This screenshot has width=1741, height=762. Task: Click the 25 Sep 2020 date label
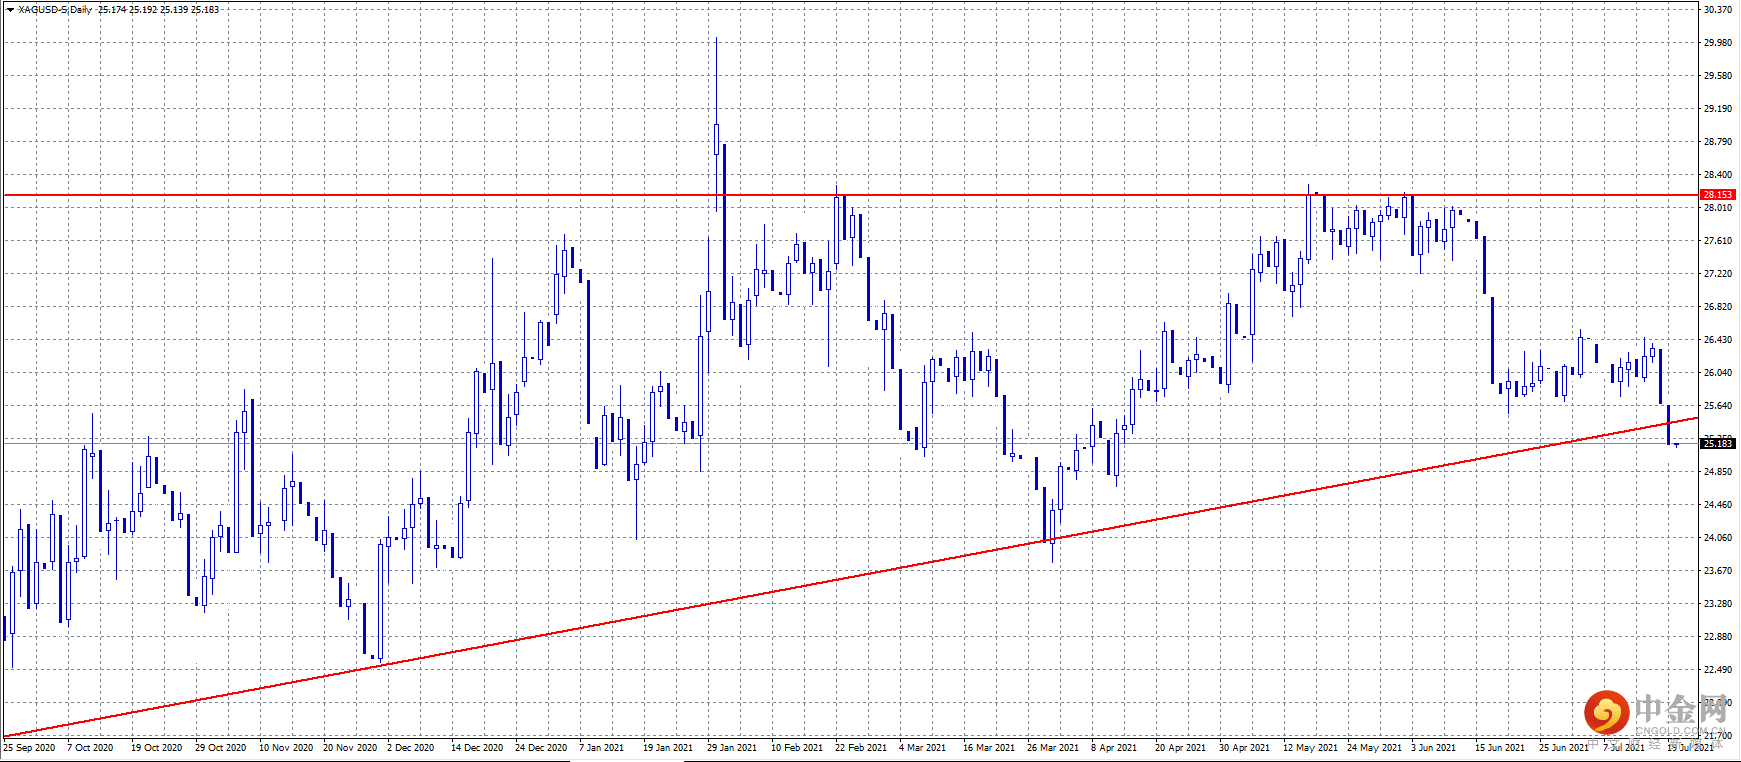click(29, 747)
